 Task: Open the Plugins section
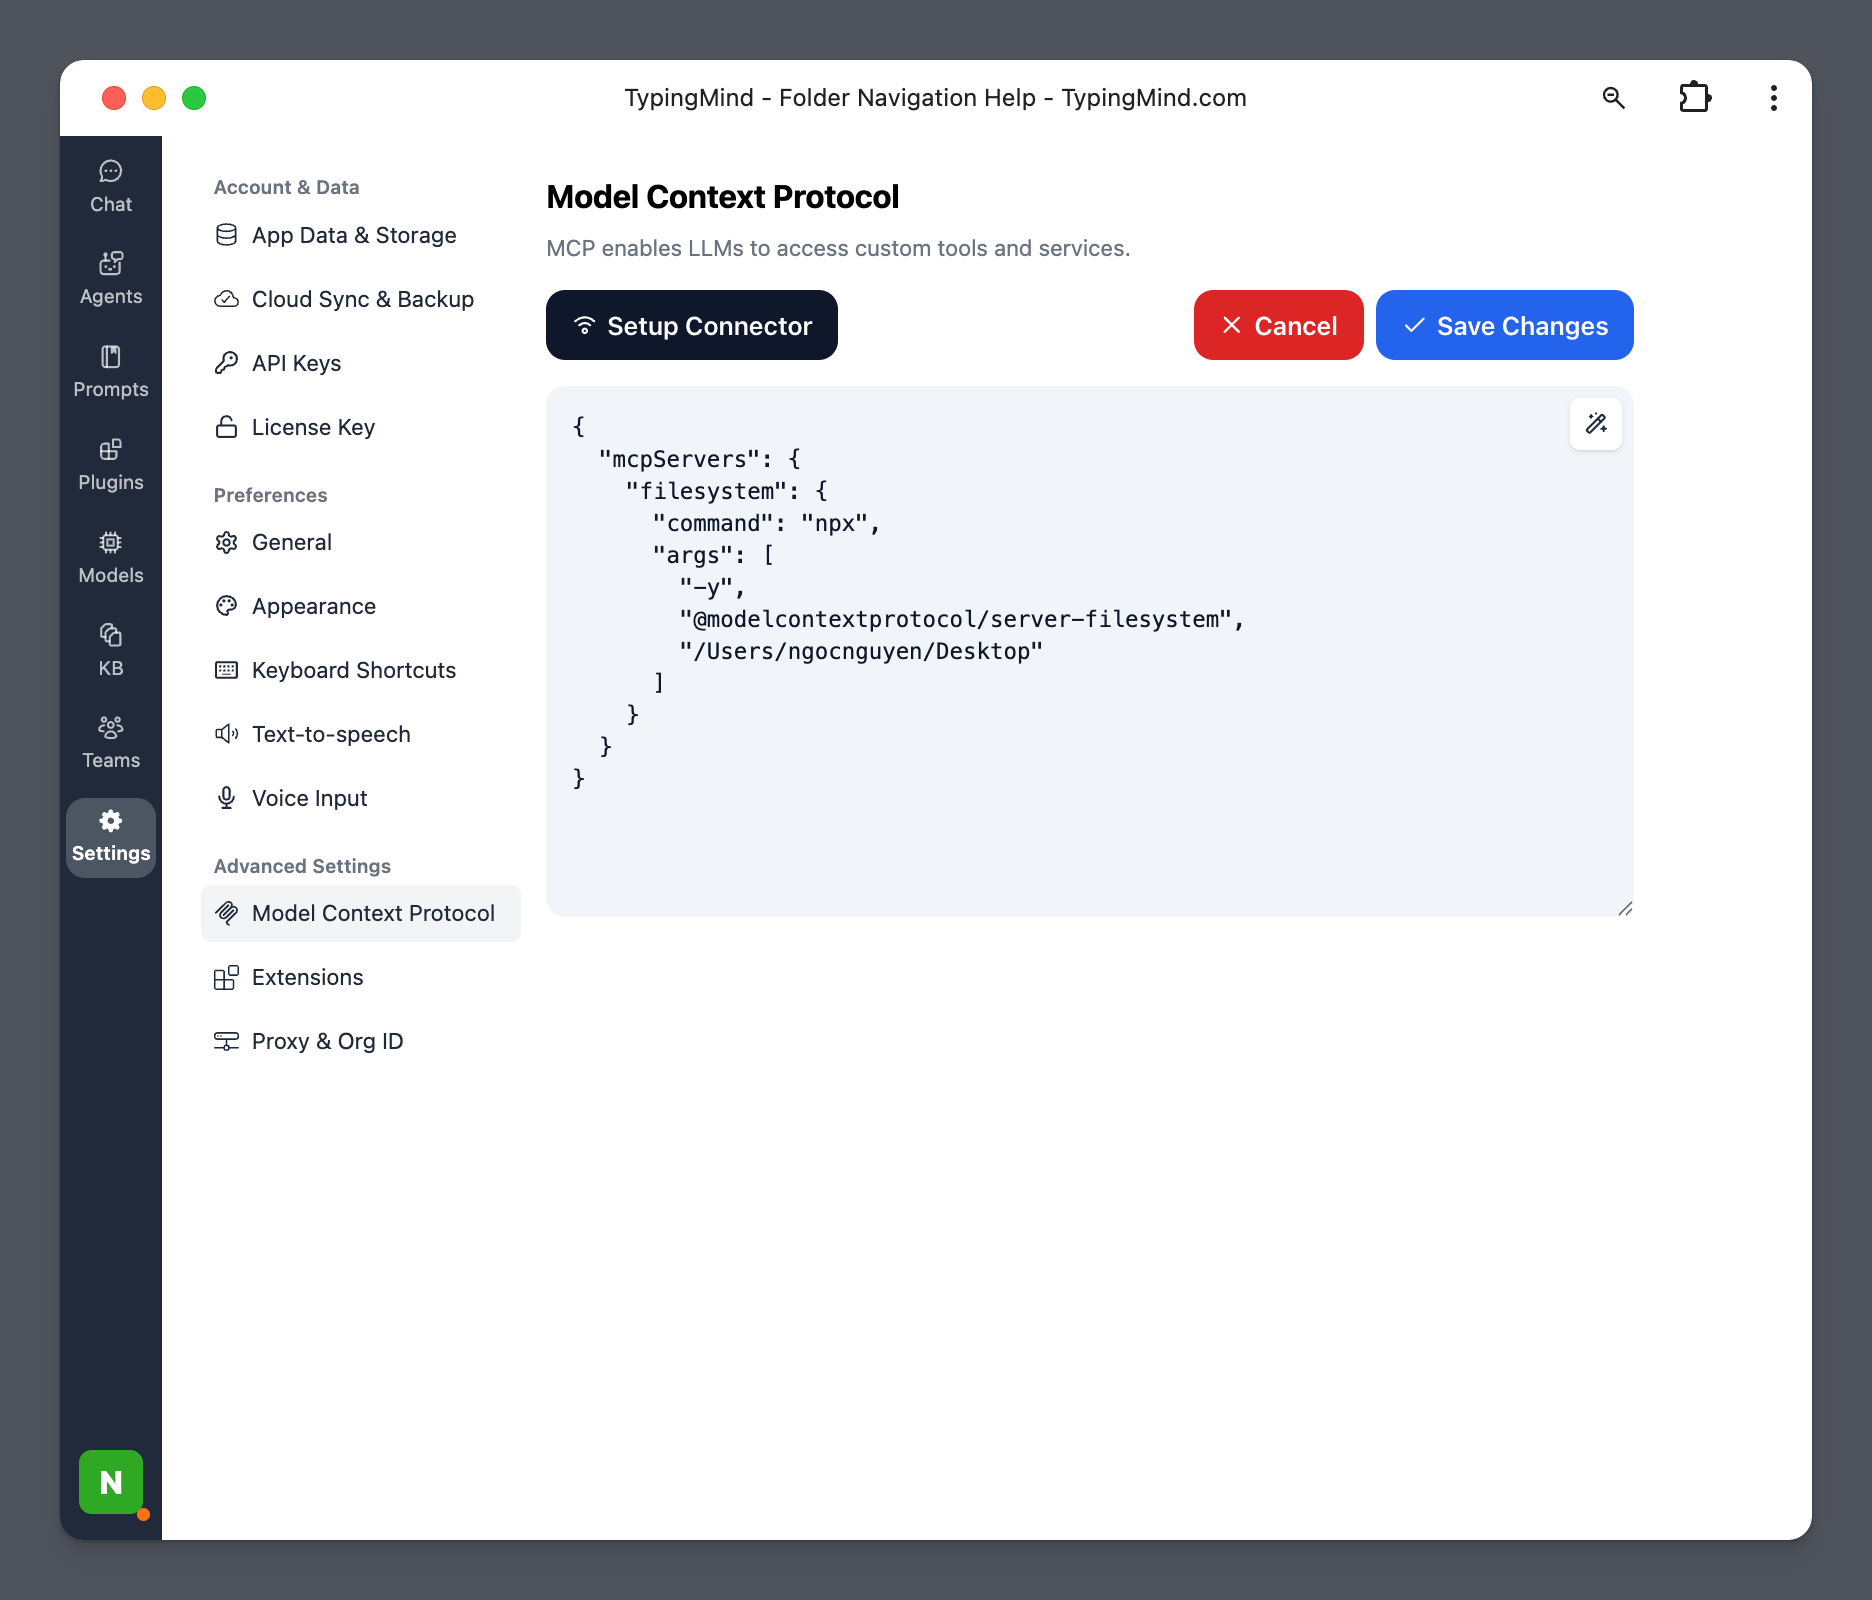[111, 465]
